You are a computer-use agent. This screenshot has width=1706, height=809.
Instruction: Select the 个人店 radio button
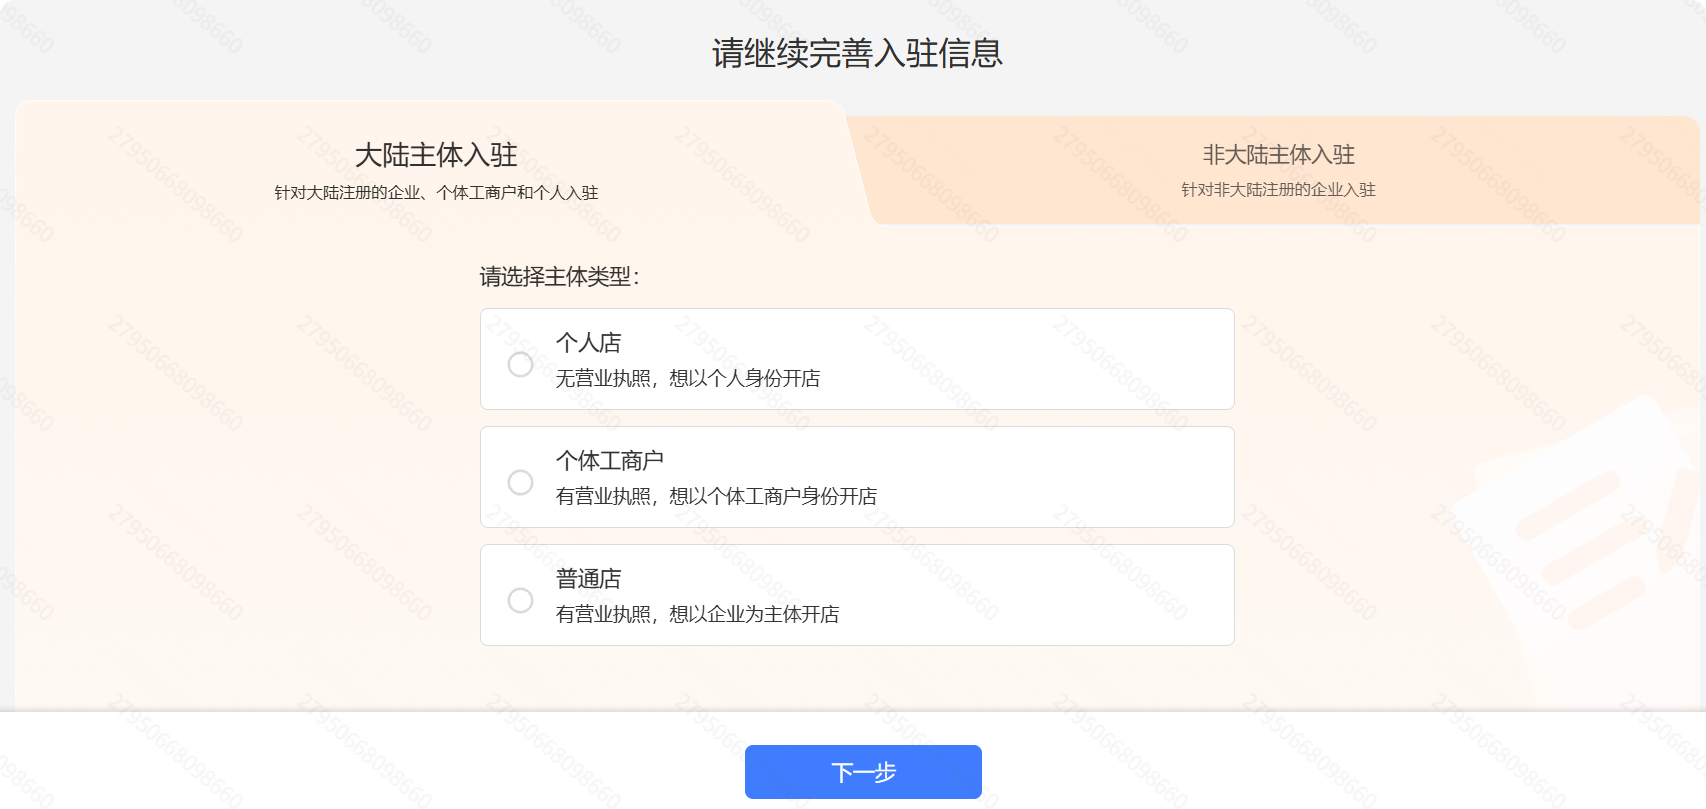pyautogui.click(x=520, y=365)
